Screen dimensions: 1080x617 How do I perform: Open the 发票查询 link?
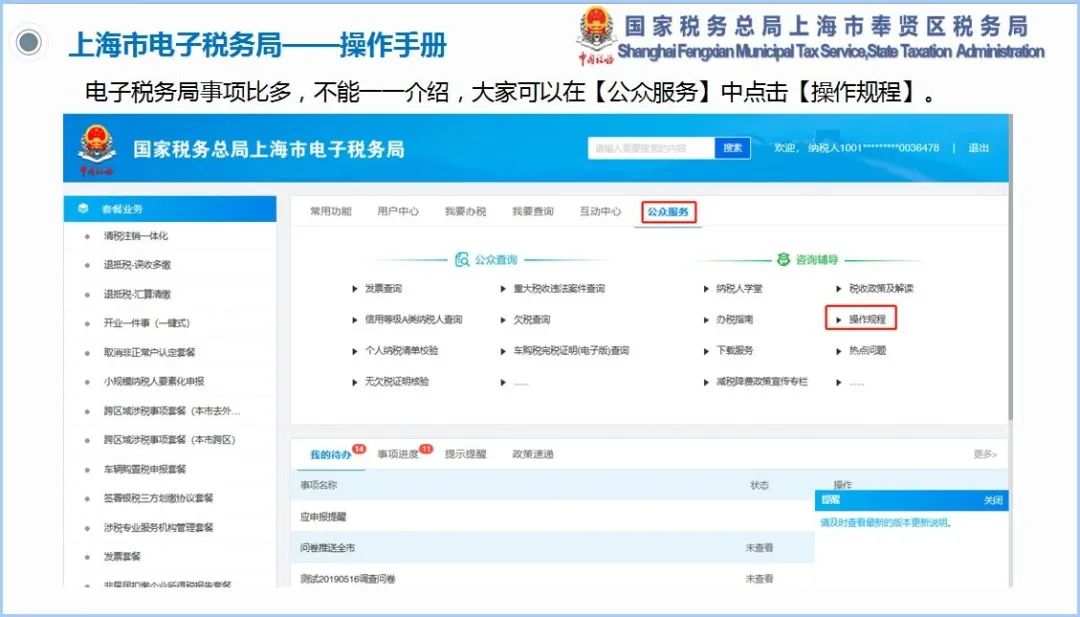click(383, 289)
